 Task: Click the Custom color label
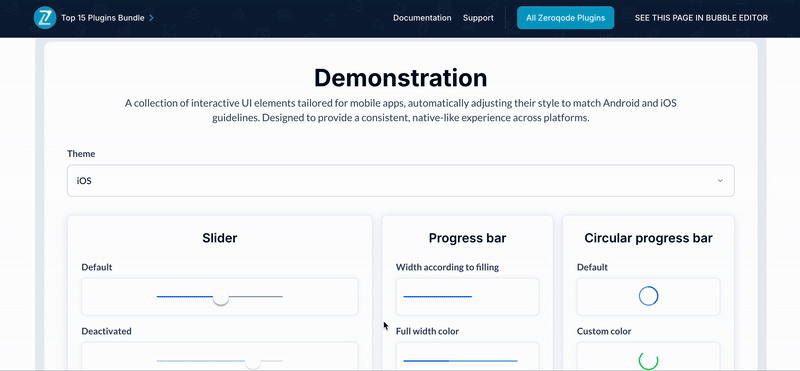(x=604, y=331)
